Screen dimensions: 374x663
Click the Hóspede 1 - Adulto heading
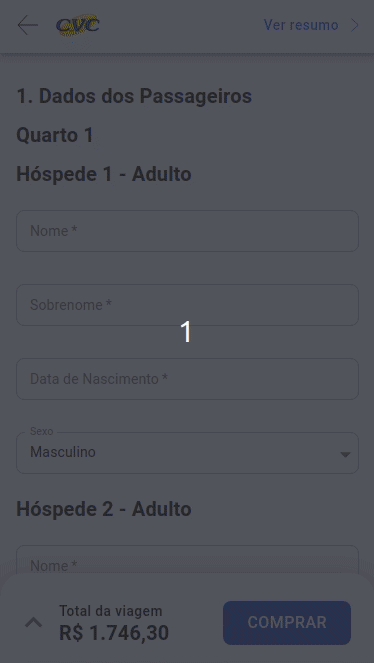(x=104, y=174)
